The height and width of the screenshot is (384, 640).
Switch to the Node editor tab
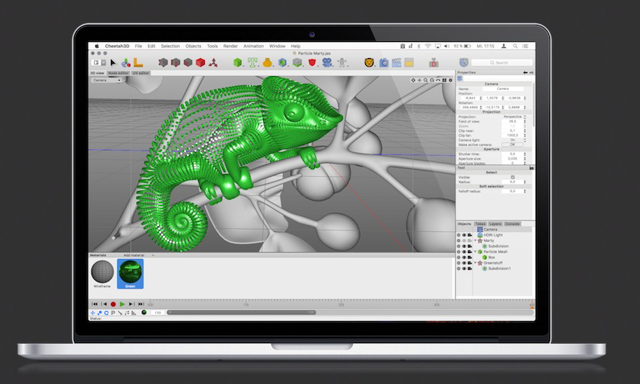click(118, 73)
